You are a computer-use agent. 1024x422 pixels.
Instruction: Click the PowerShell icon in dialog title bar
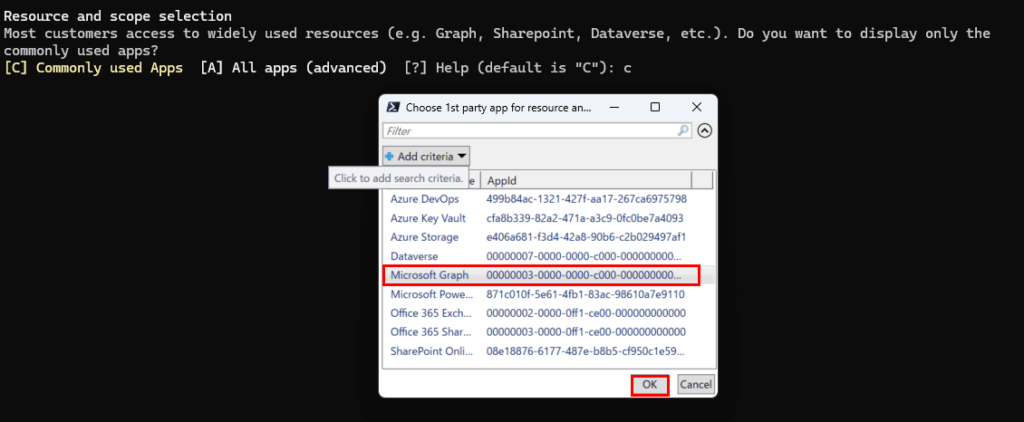point(393,107)
